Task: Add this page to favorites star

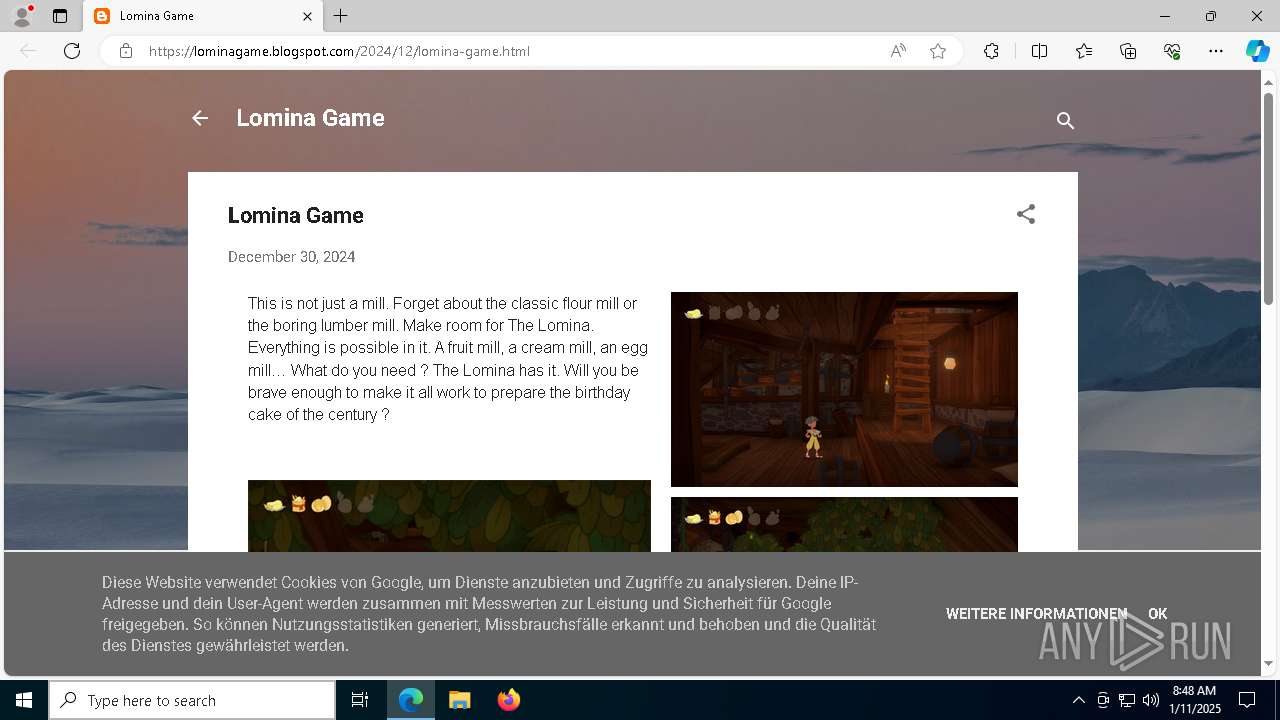Action: click(938, 51)
